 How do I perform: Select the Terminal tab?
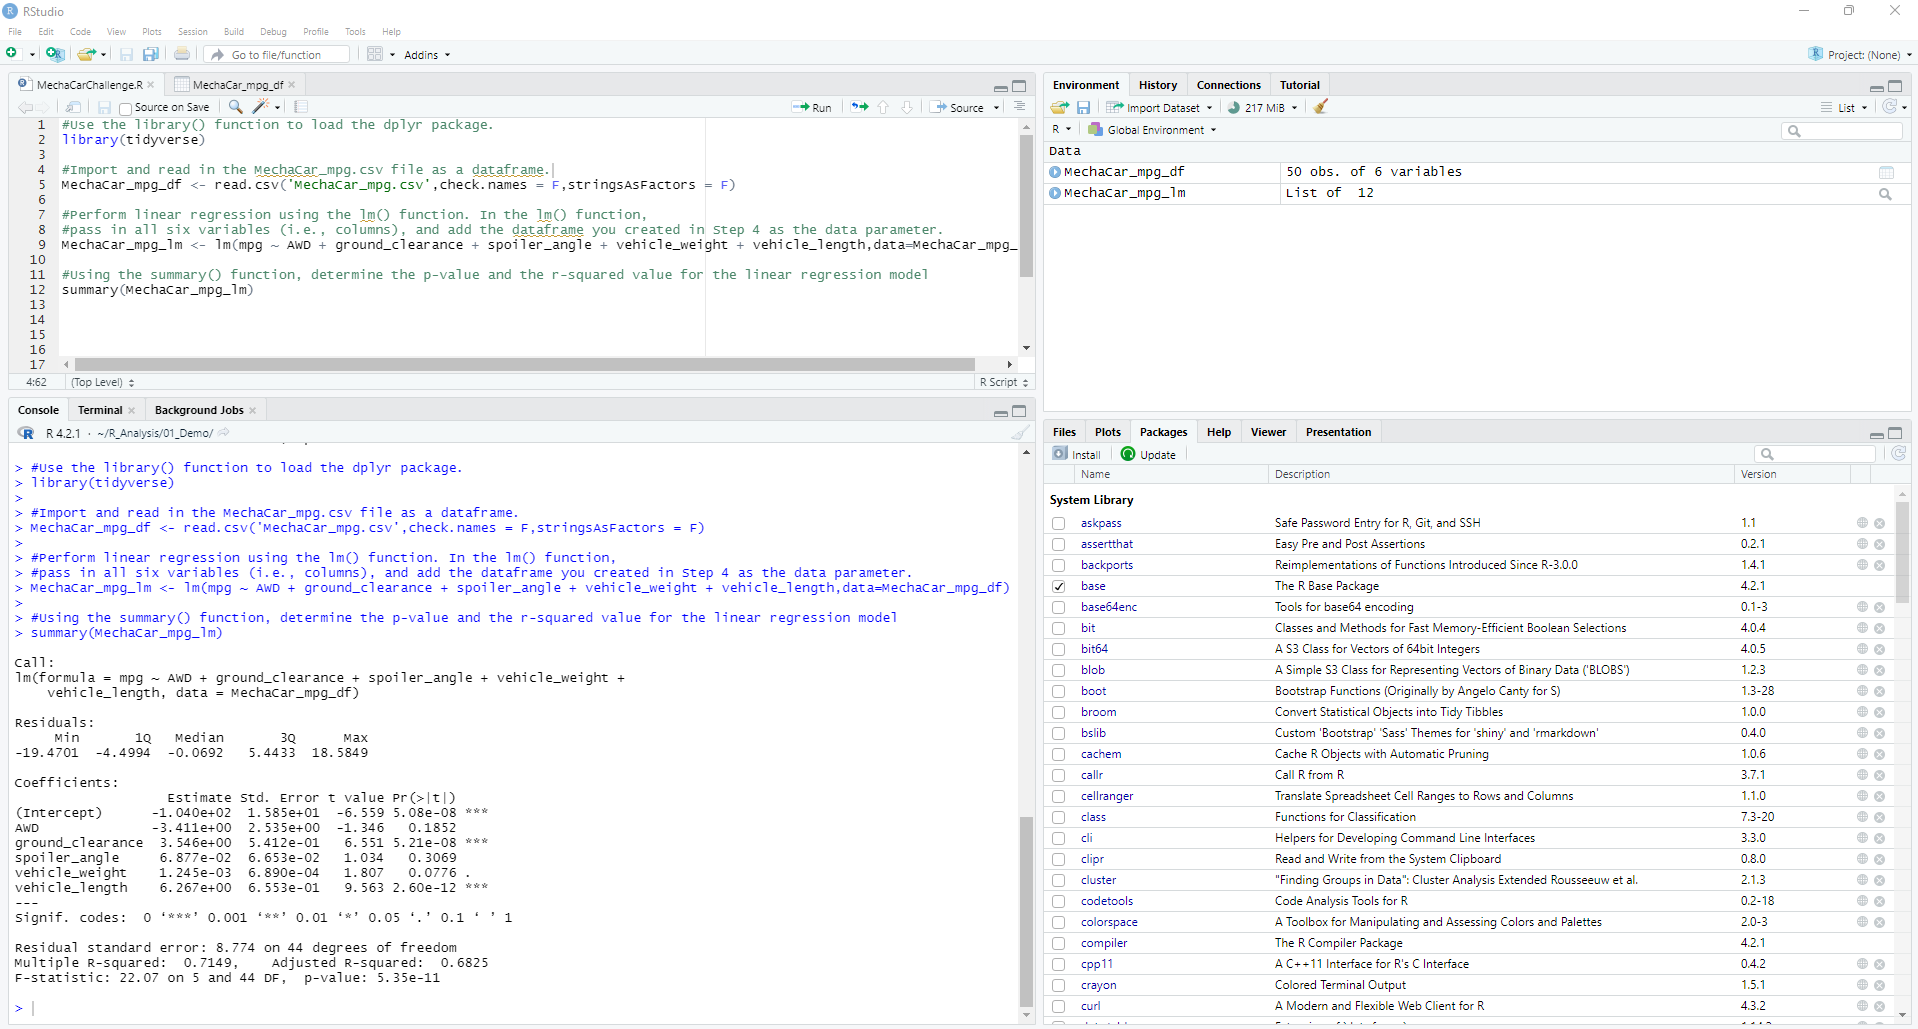pos(100,410)
